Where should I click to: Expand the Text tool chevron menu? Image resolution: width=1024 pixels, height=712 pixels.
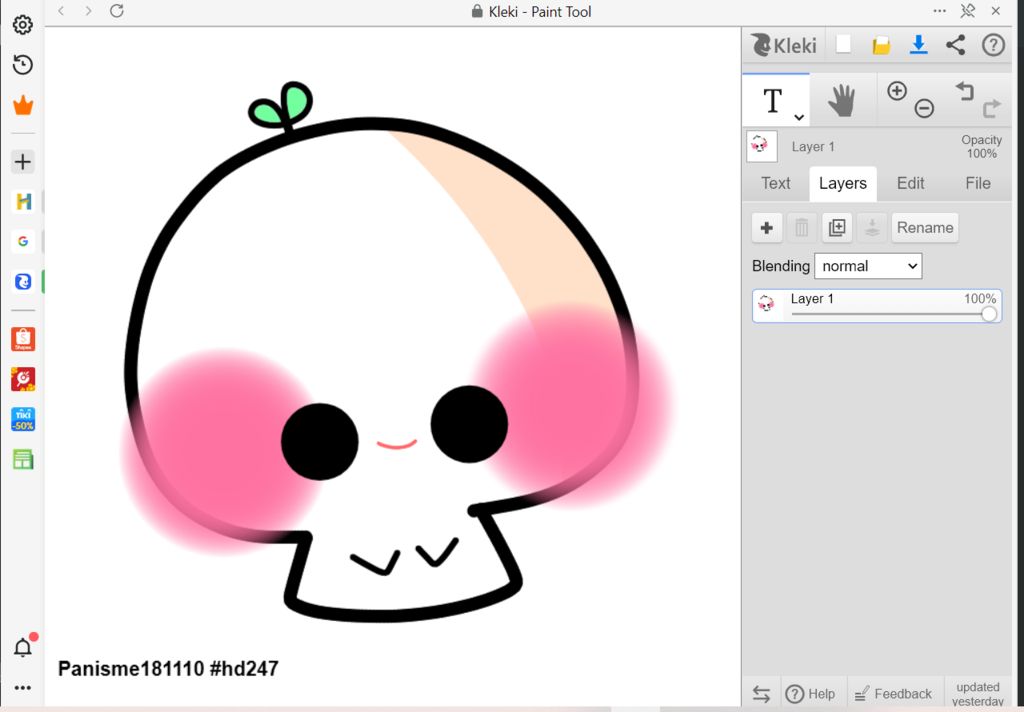(798, 117)
